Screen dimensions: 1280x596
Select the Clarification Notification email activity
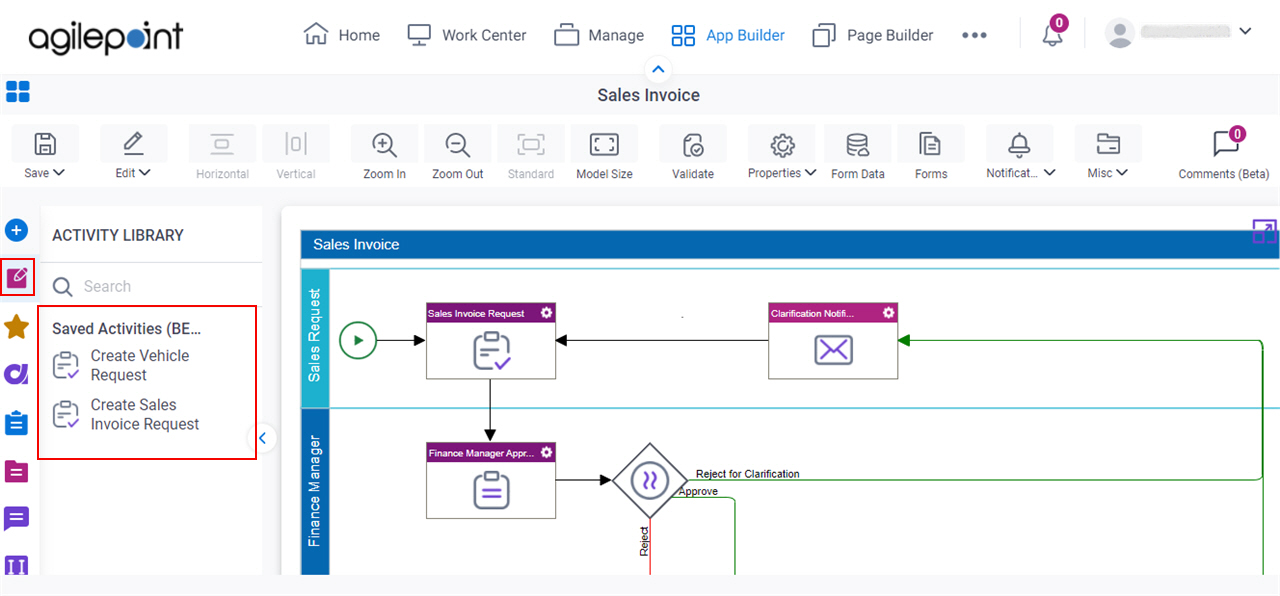coord(833,341)
